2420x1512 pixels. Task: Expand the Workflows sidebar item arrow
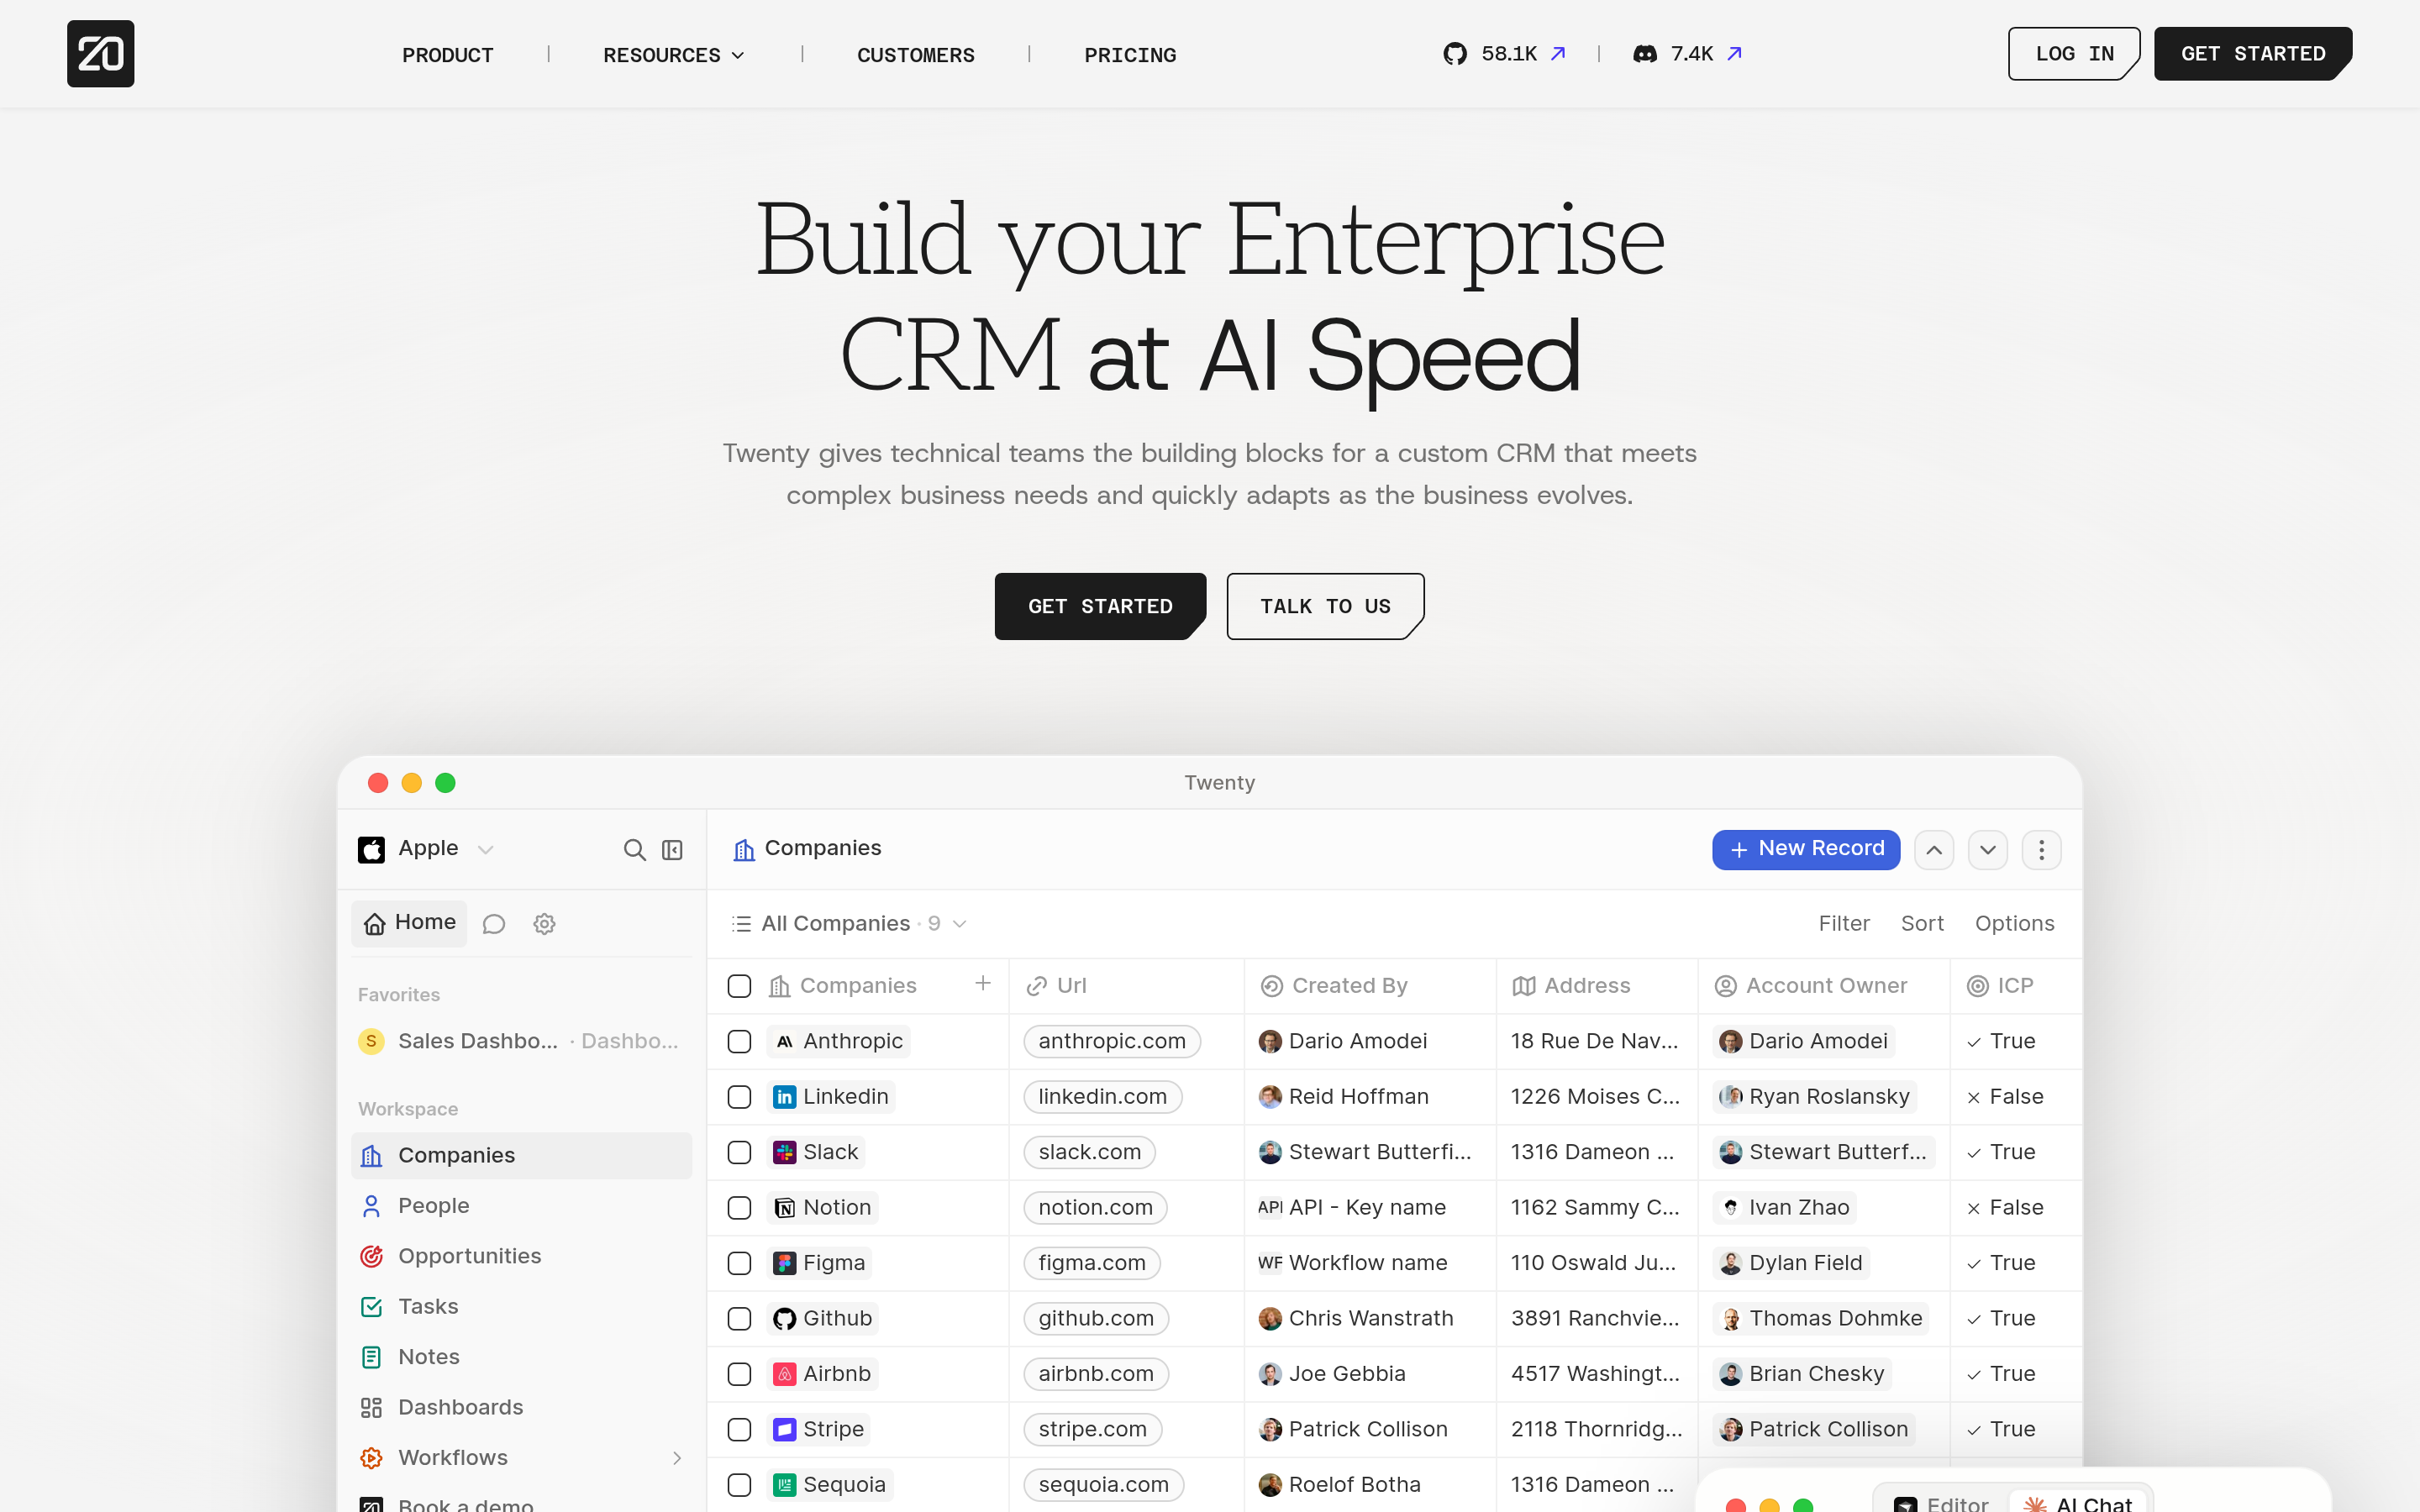tap(677, 1458)
